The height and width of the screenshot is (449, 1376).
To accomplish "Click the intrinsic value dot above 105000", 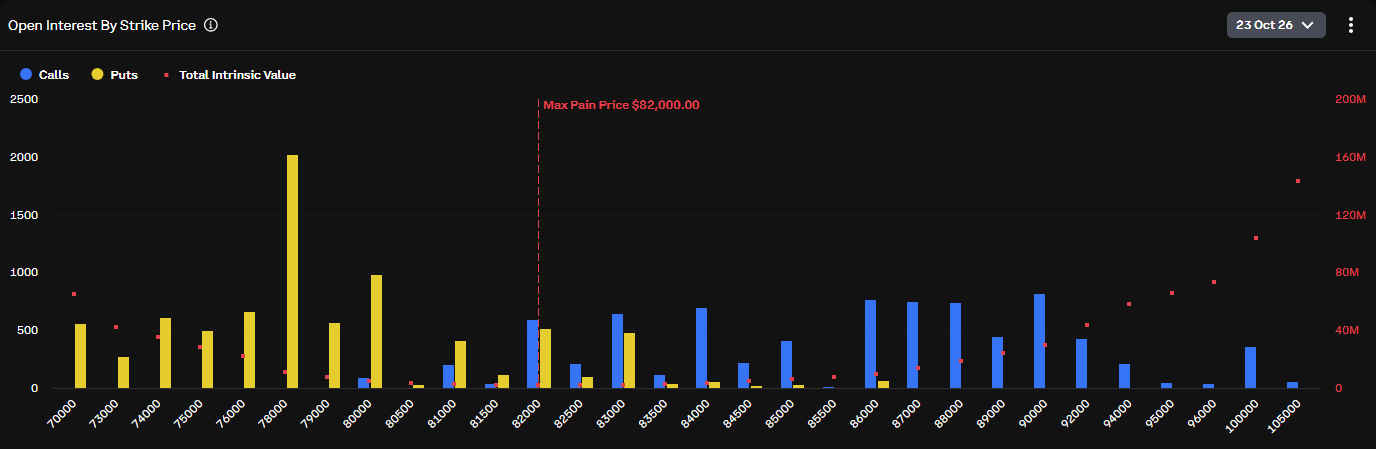I will (x=1298, y=181).
